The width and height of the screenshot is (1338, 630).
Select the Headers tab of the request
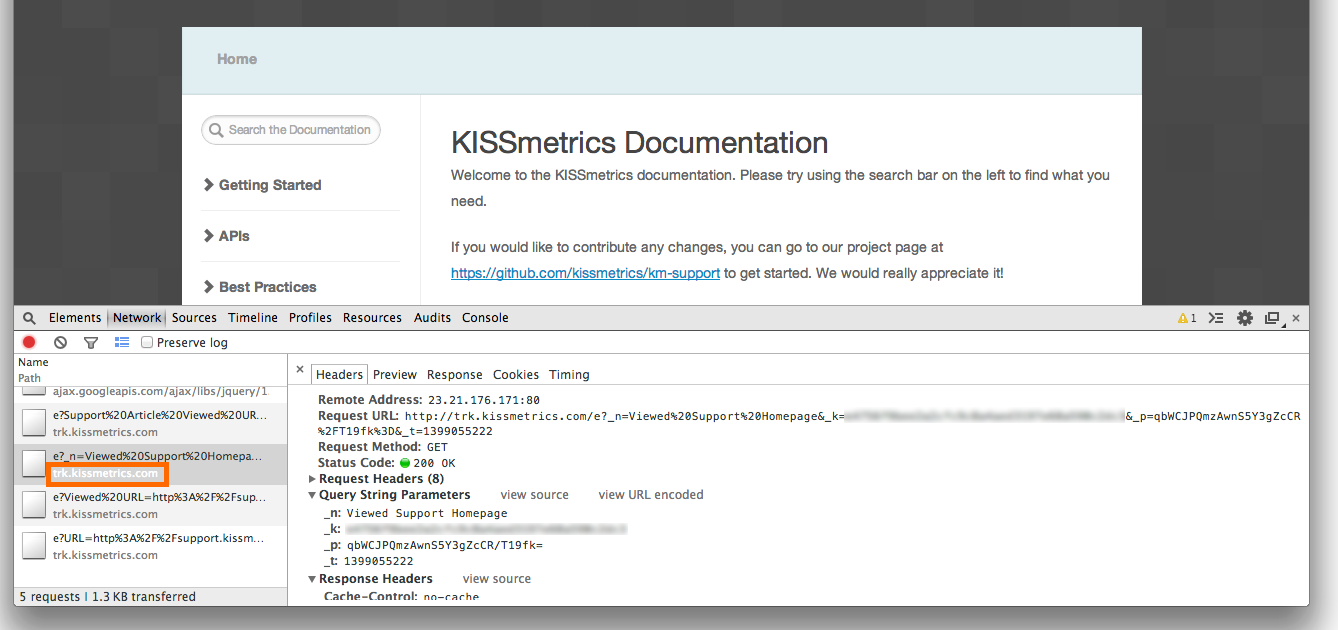pyautogui.click(x=339, y=374)
